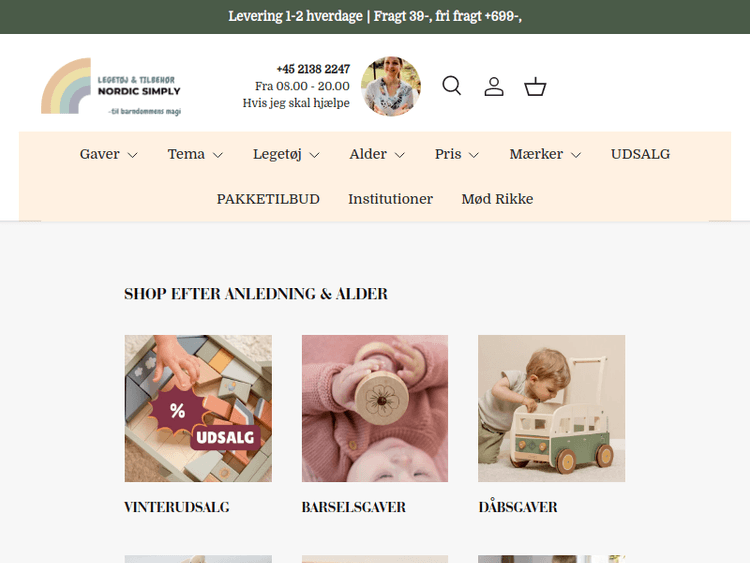This screenshot has width=750, height=563.
Task: Open the shopping basket icon
Action: [535, 87]
